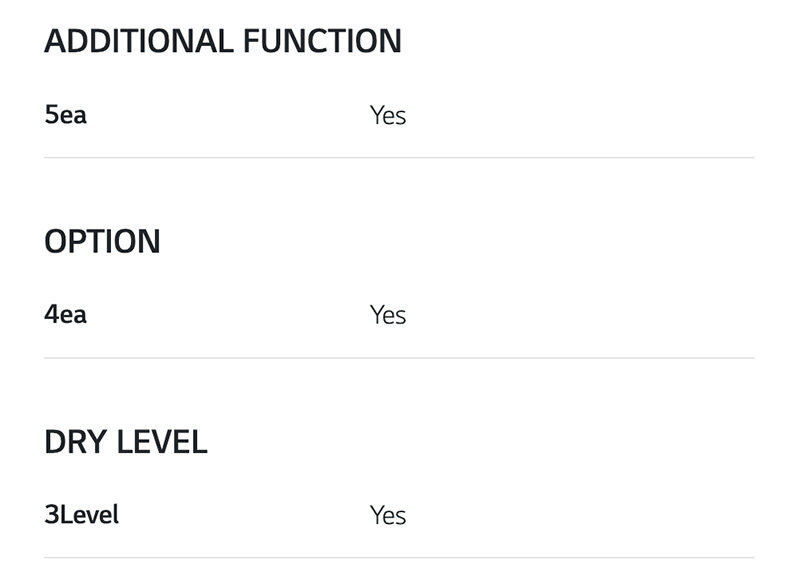The height and width of the screenshot is (569, 800).
Task: Select the 5ea specification label
Action: 66,115
